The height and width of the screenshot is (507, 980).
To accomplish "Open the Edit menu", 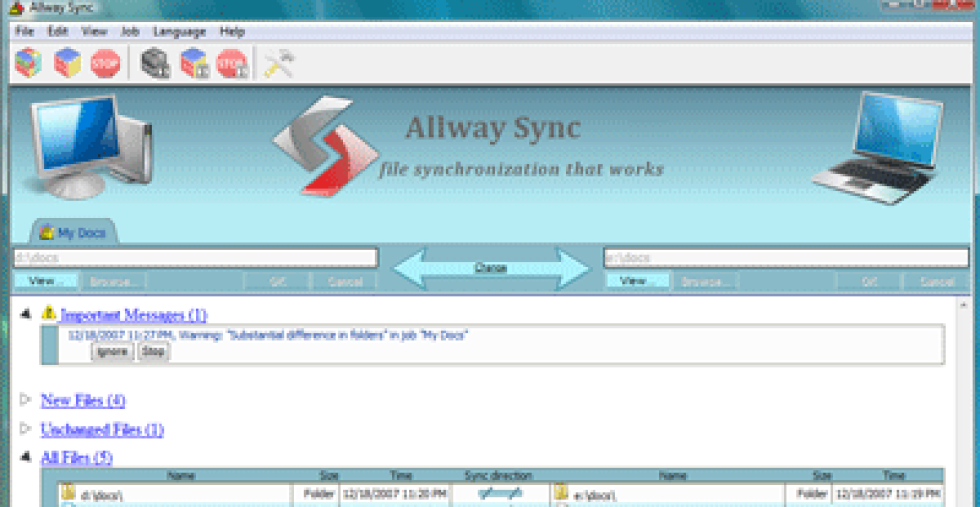I will click(x=58, y=32).
